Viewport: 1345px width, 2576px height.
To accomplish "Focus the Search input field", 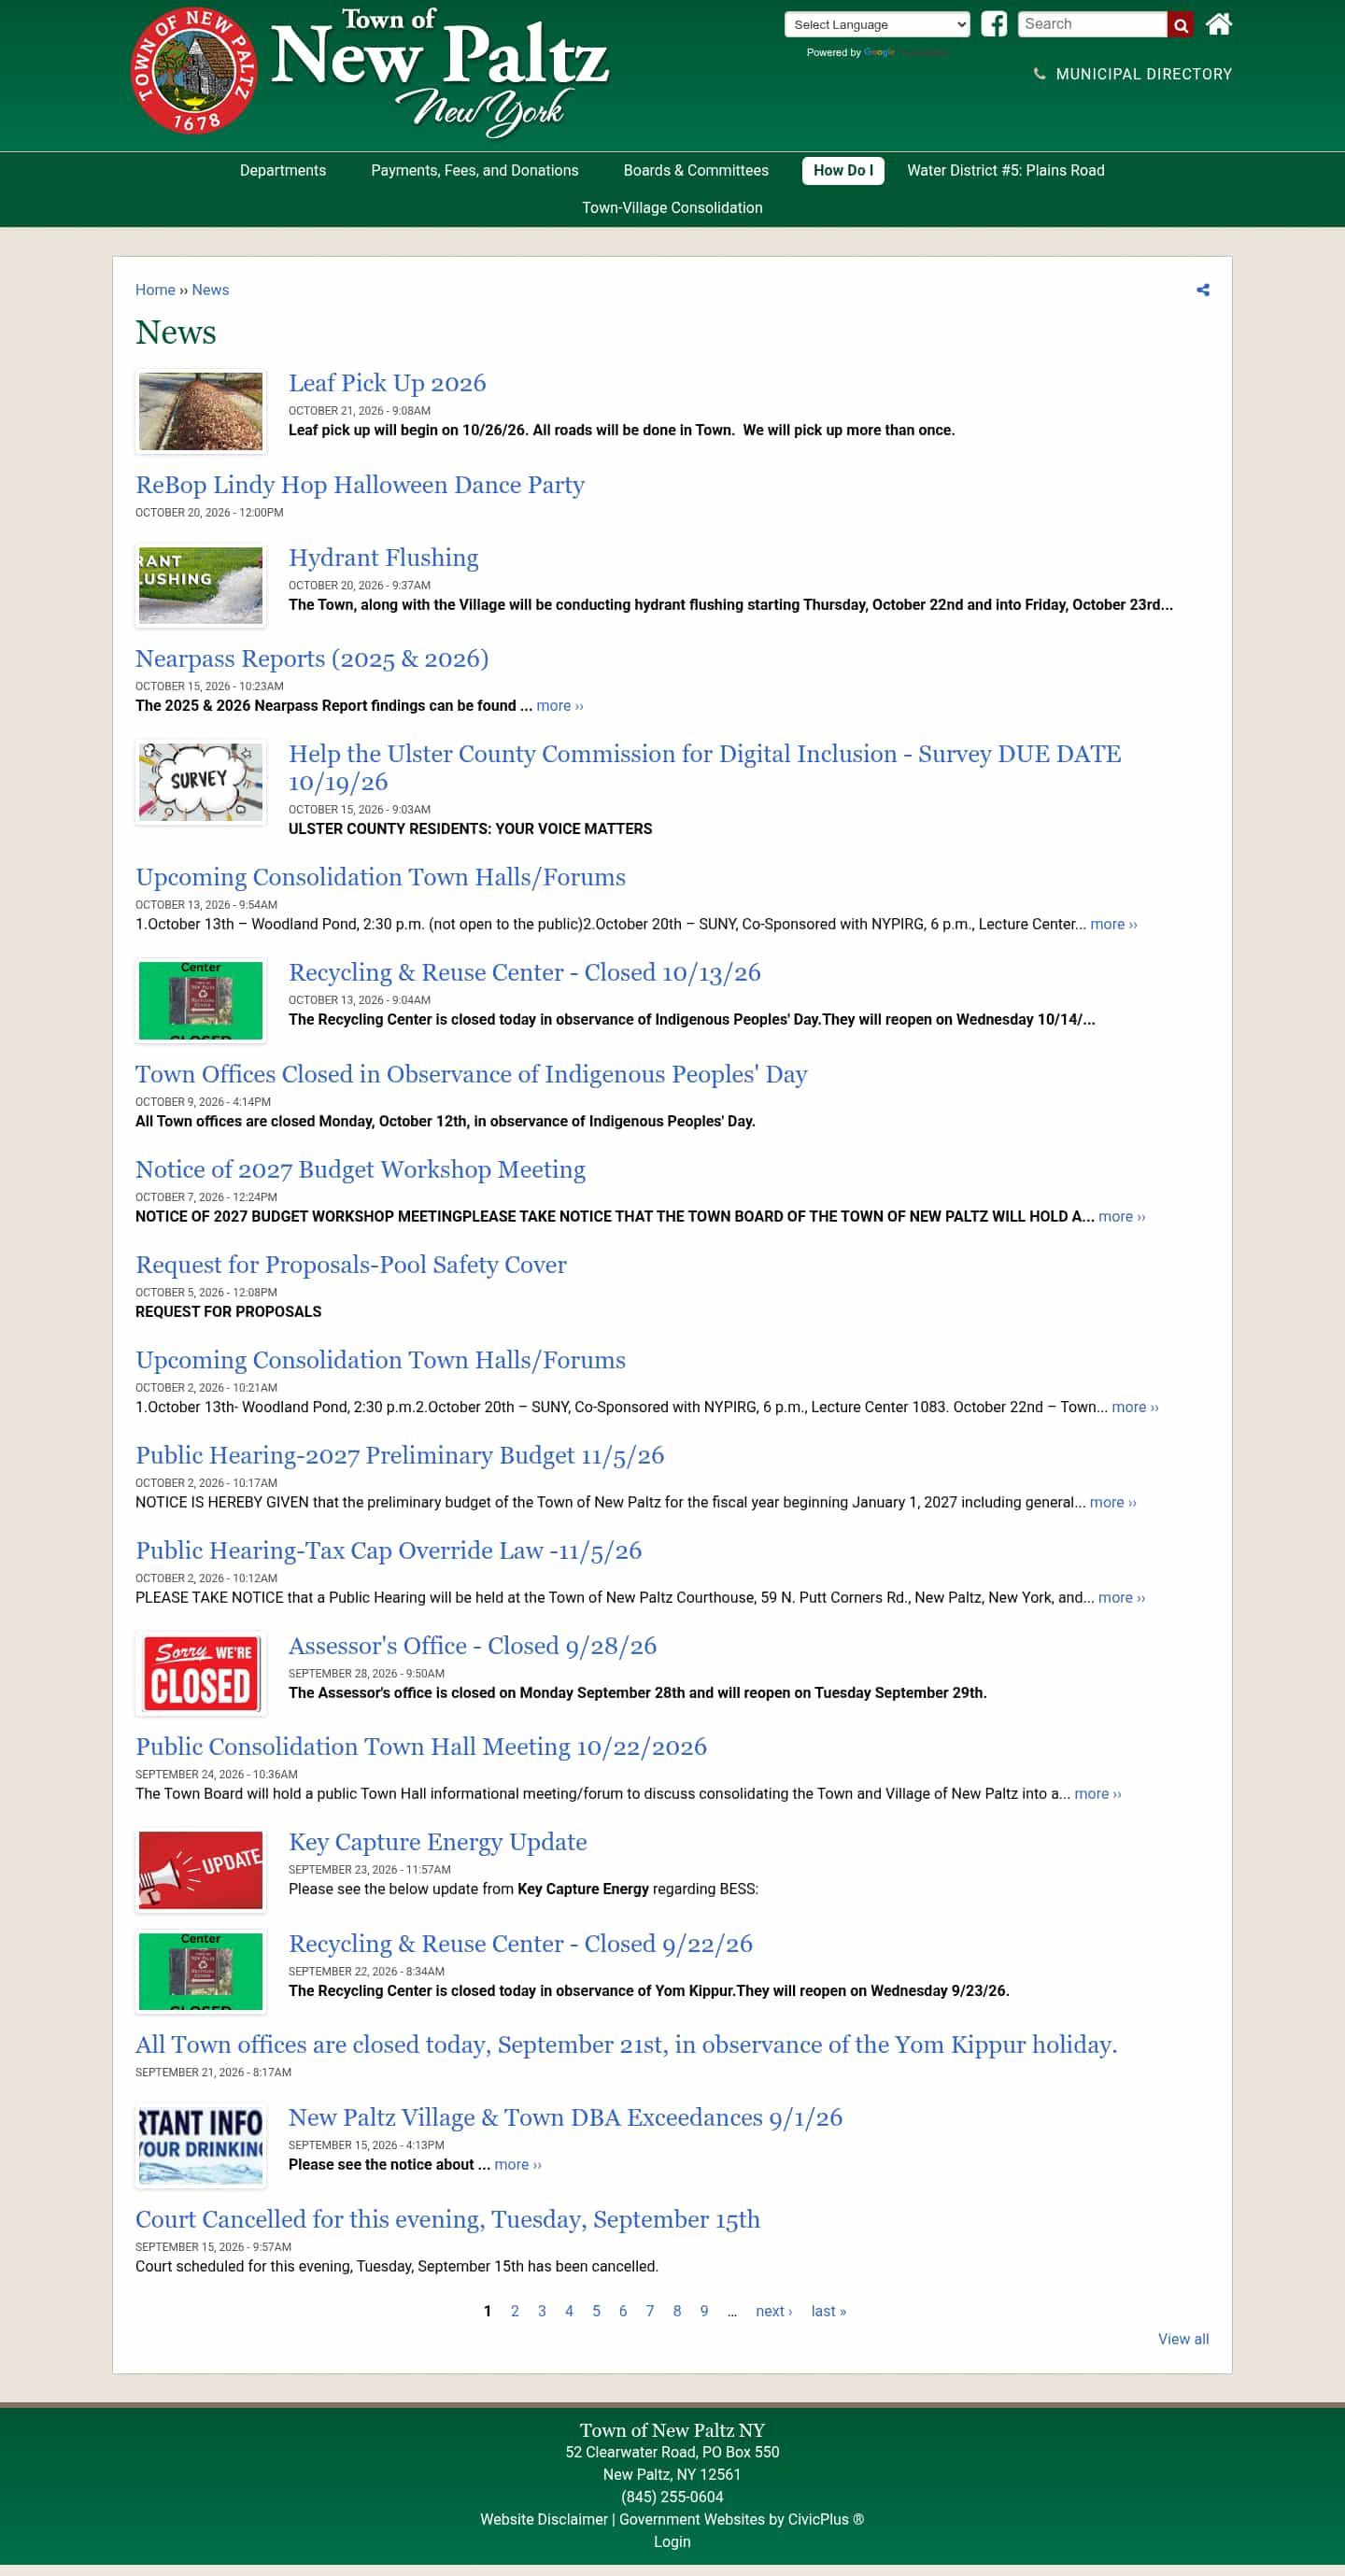I will point(1092,25).
